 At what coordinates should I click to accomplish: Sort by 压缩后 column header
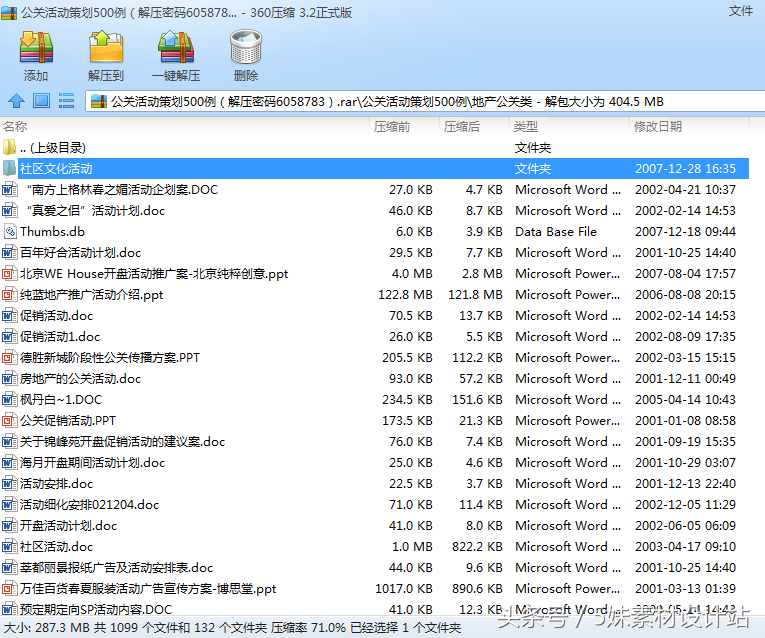pos(462,127)
